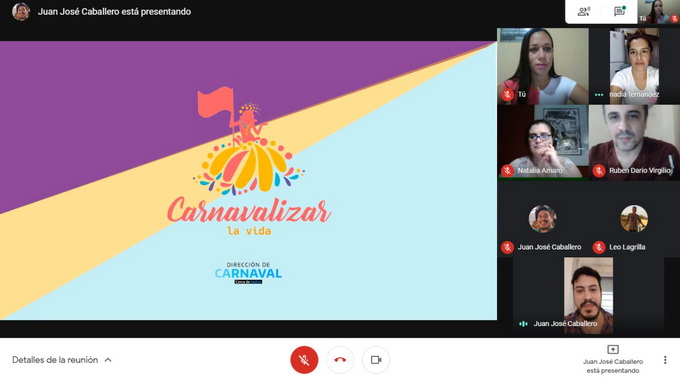Click 'Leo Lagrilla' name label
The height and width of the screenshot is (382, 680).
(x=627, y=247)
